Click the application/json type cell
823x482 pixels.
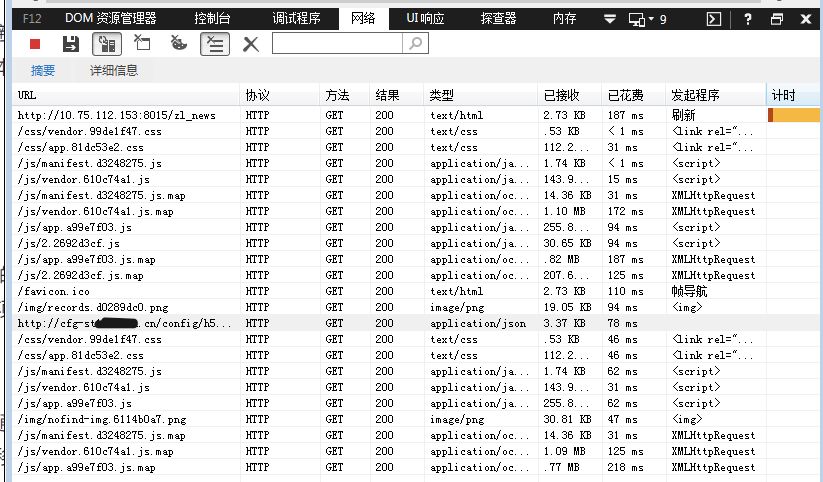[478, 323]
